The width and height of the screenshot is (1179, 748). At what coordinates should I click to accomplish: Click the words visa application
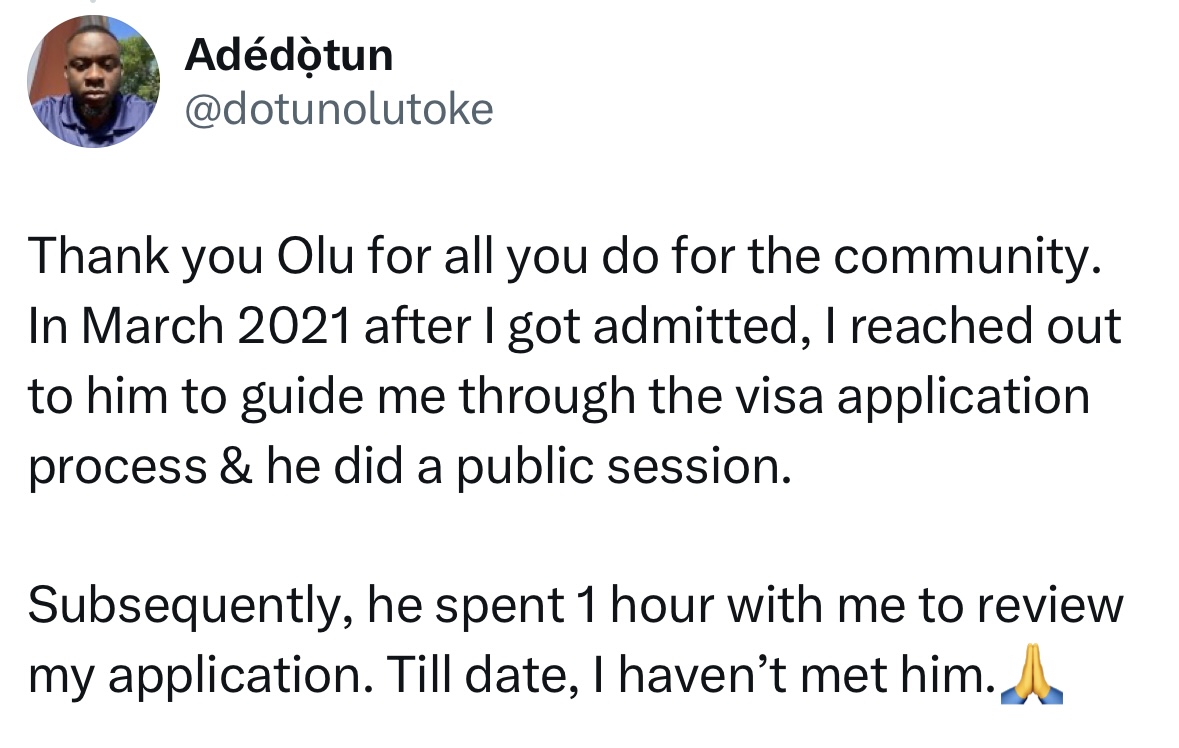tap(912, 397)
